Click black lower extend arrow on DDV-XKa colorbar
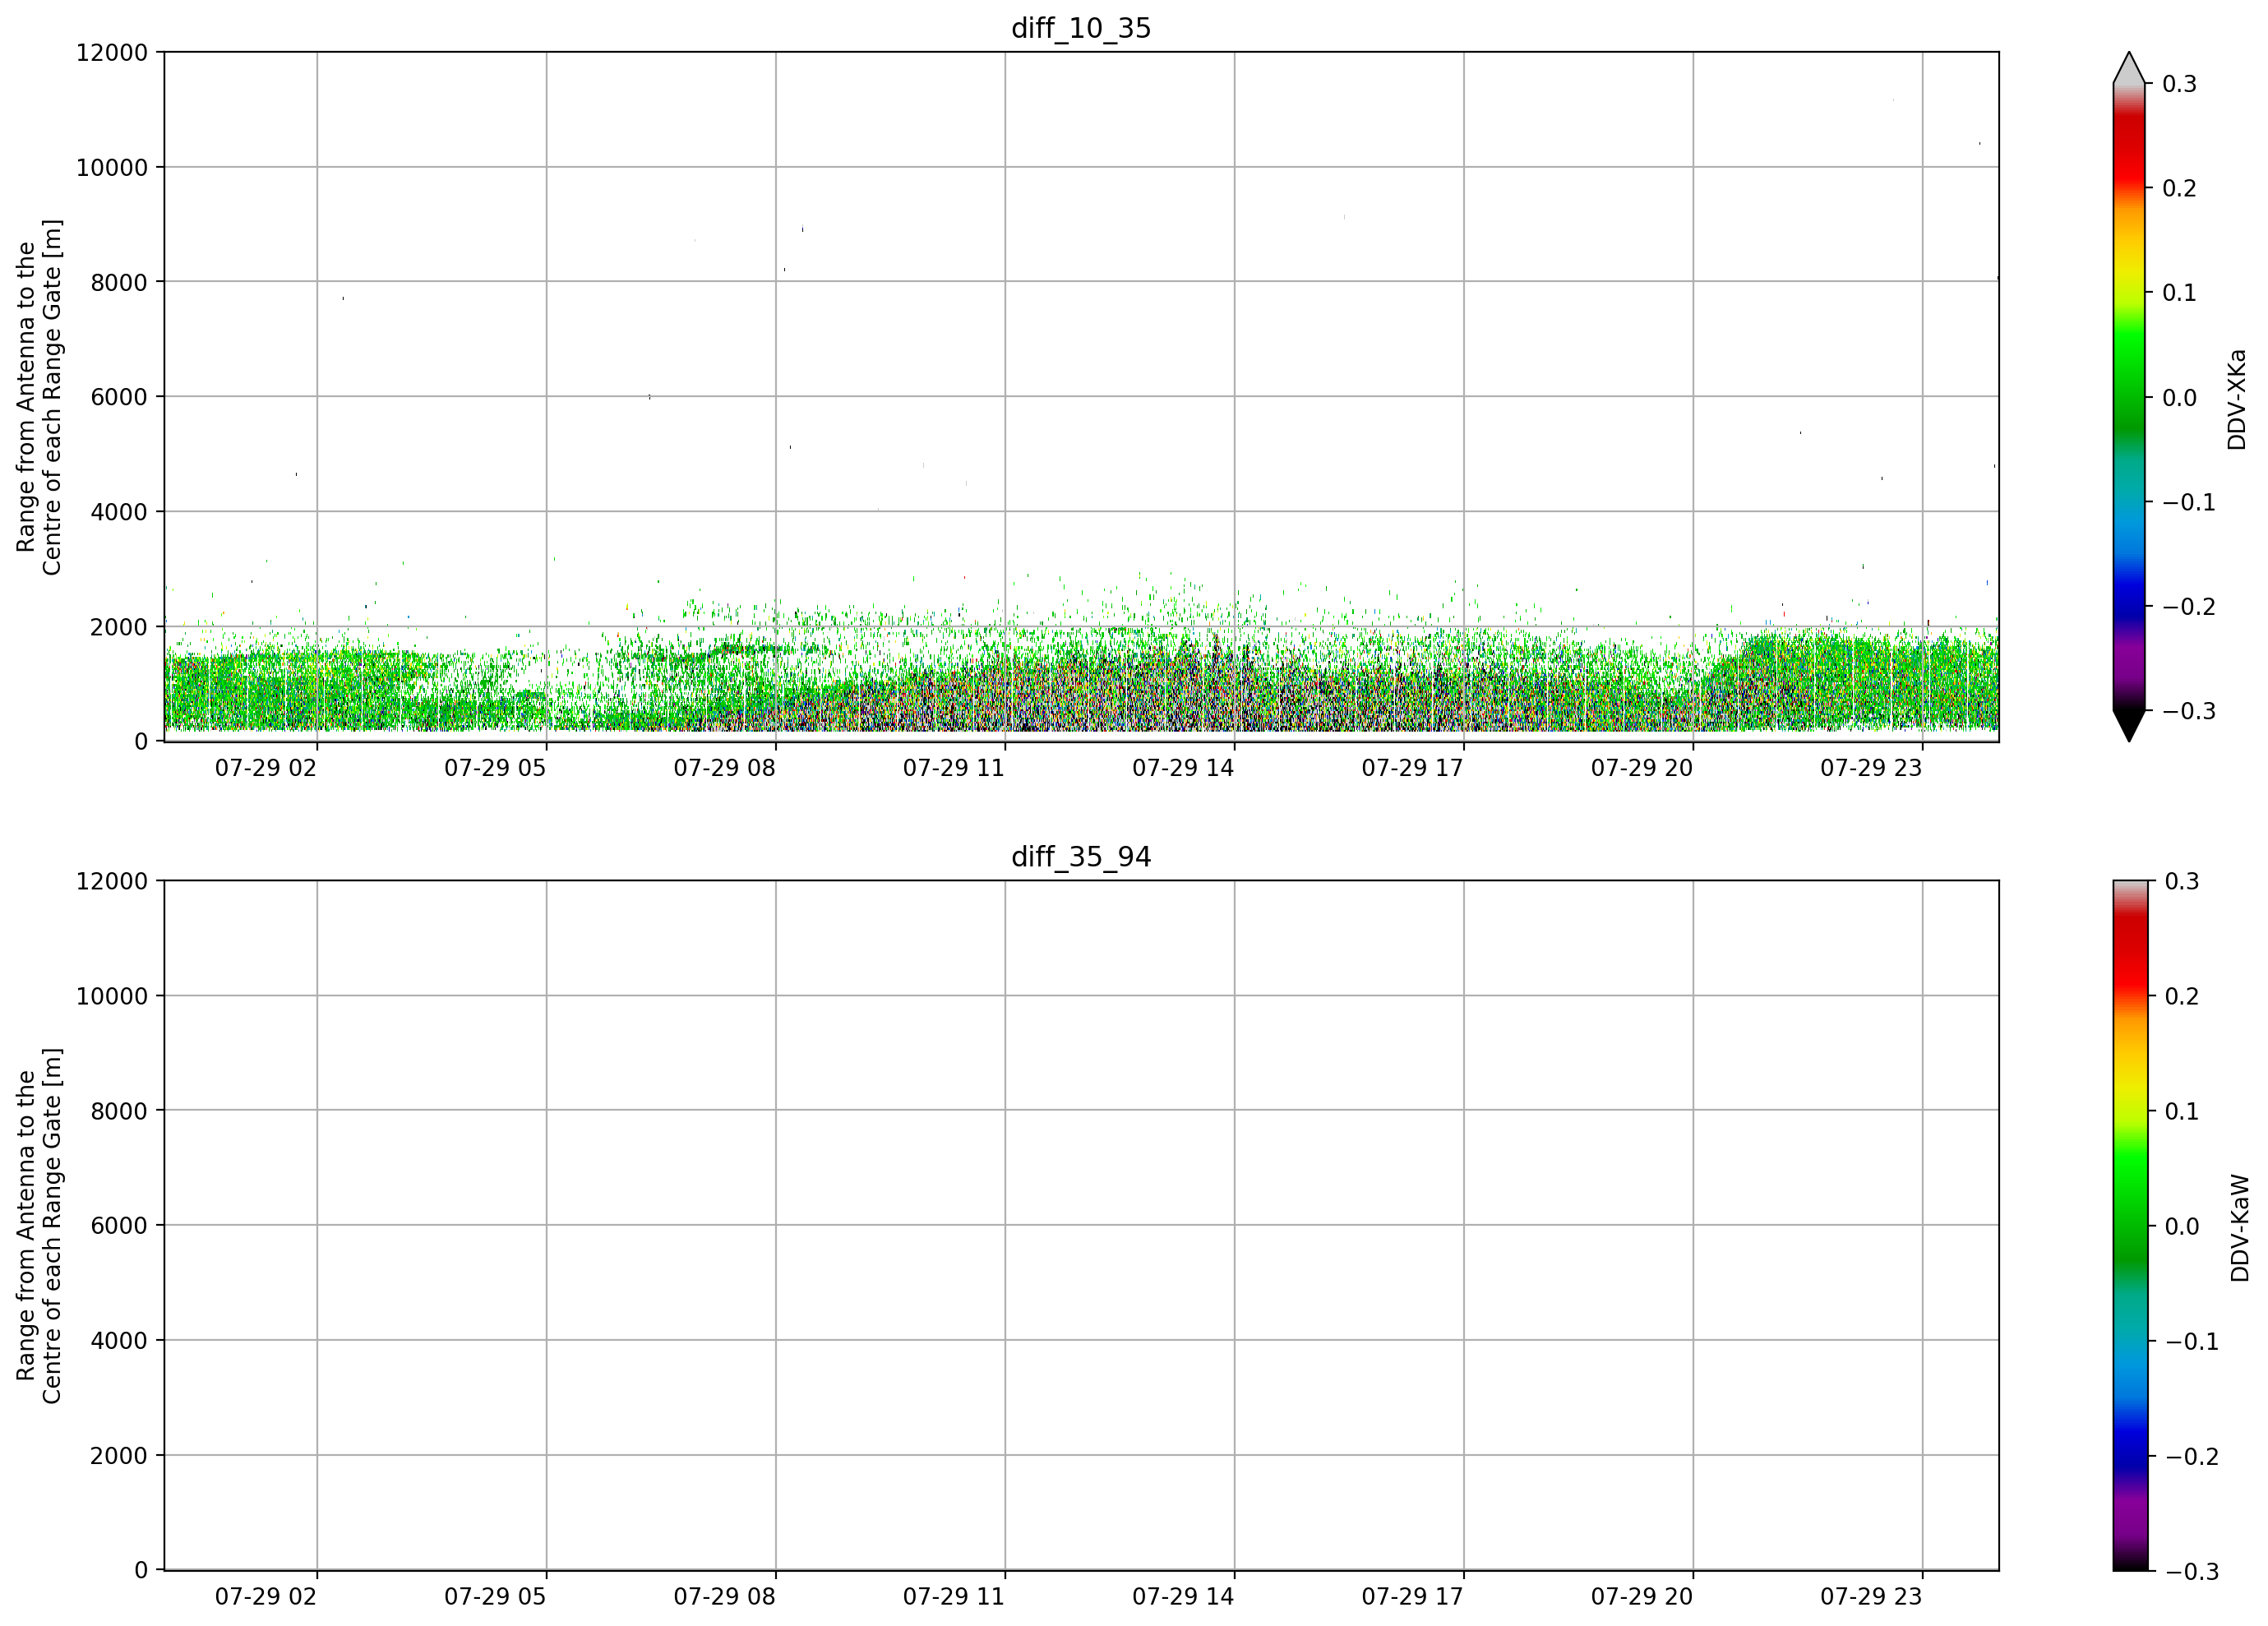 pyautogui.click(x=2129, y=725)
